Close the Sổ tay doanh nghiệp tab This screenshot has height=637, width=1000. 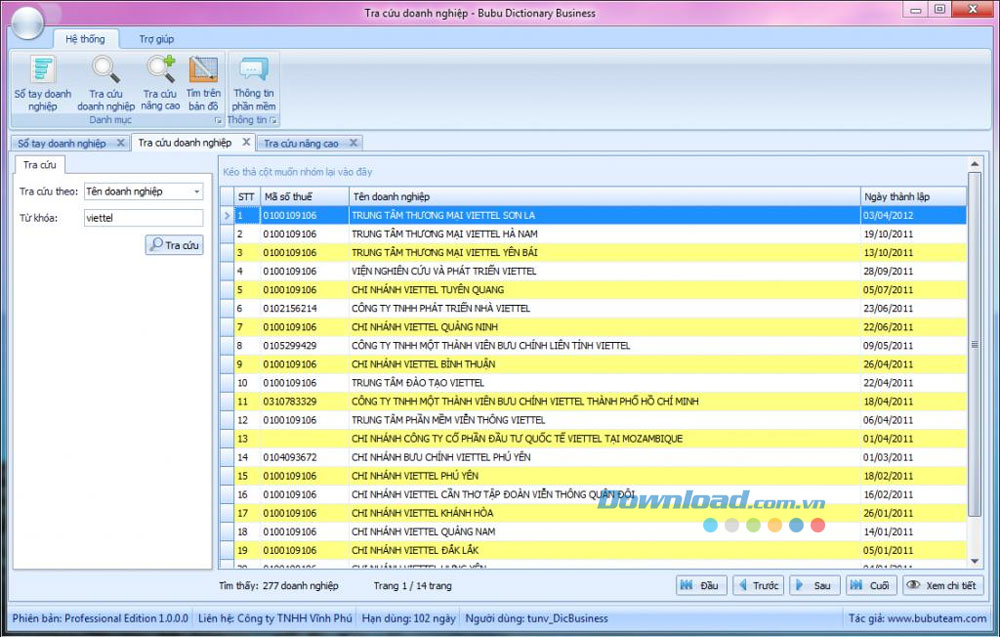[x=120, y=143]
